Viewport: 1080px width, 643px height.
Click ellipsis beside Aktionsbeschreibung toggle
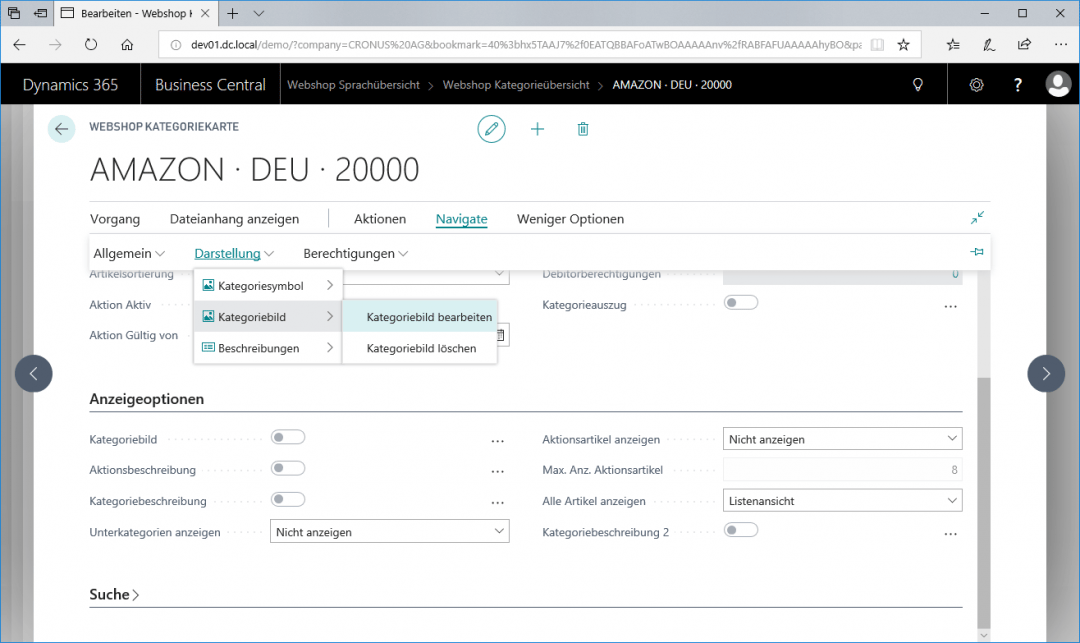497,472
